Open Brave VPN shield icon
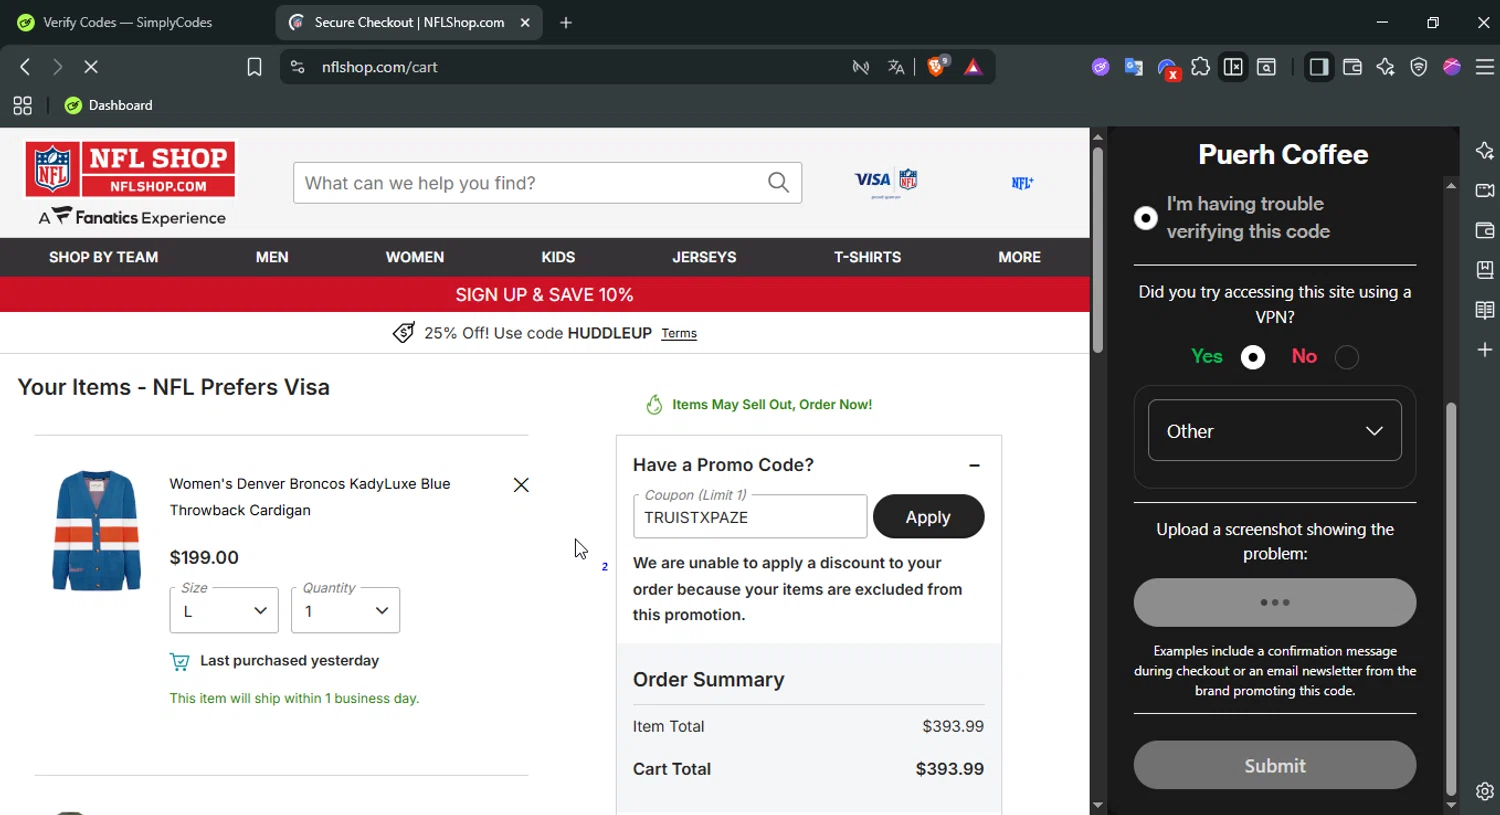The width and height of the screenshot is (1500, 815). point(1418,67)
